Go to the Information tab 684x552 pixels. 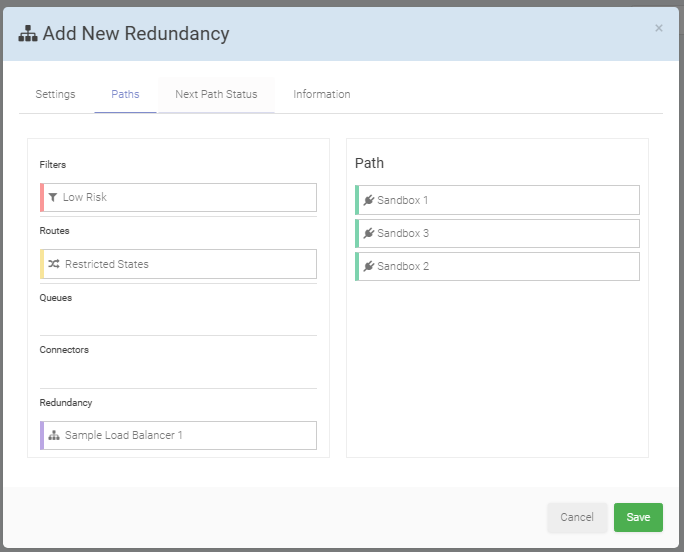(322, 94)
